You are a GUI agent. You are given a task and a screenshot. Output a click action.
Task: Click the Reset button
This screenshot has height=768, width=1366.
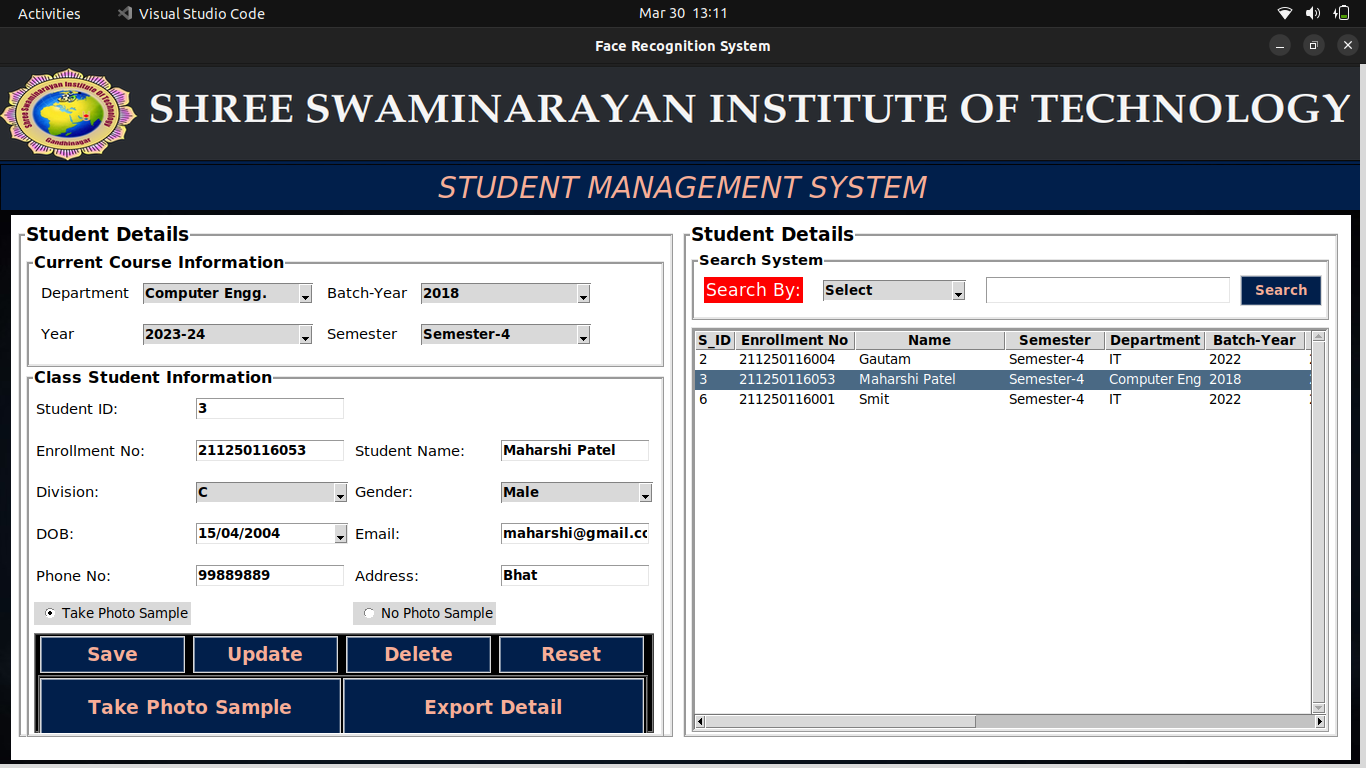pos(571,654)
